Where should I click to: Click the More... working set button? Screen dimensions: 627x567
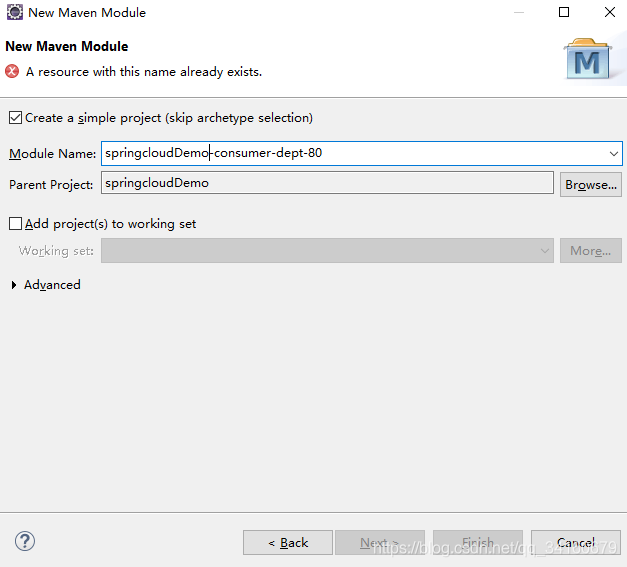coord(591,251)
